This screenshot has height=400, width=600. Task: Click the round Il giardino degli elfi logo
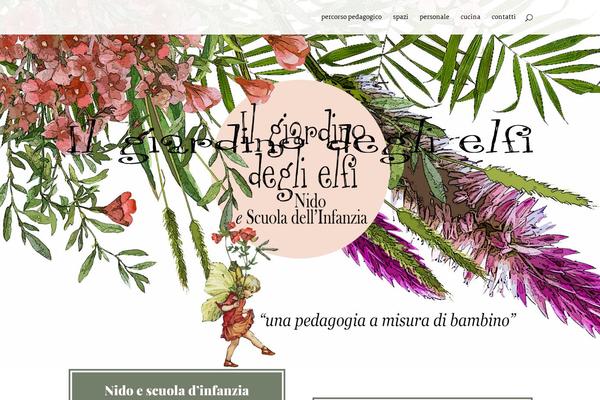301,169
